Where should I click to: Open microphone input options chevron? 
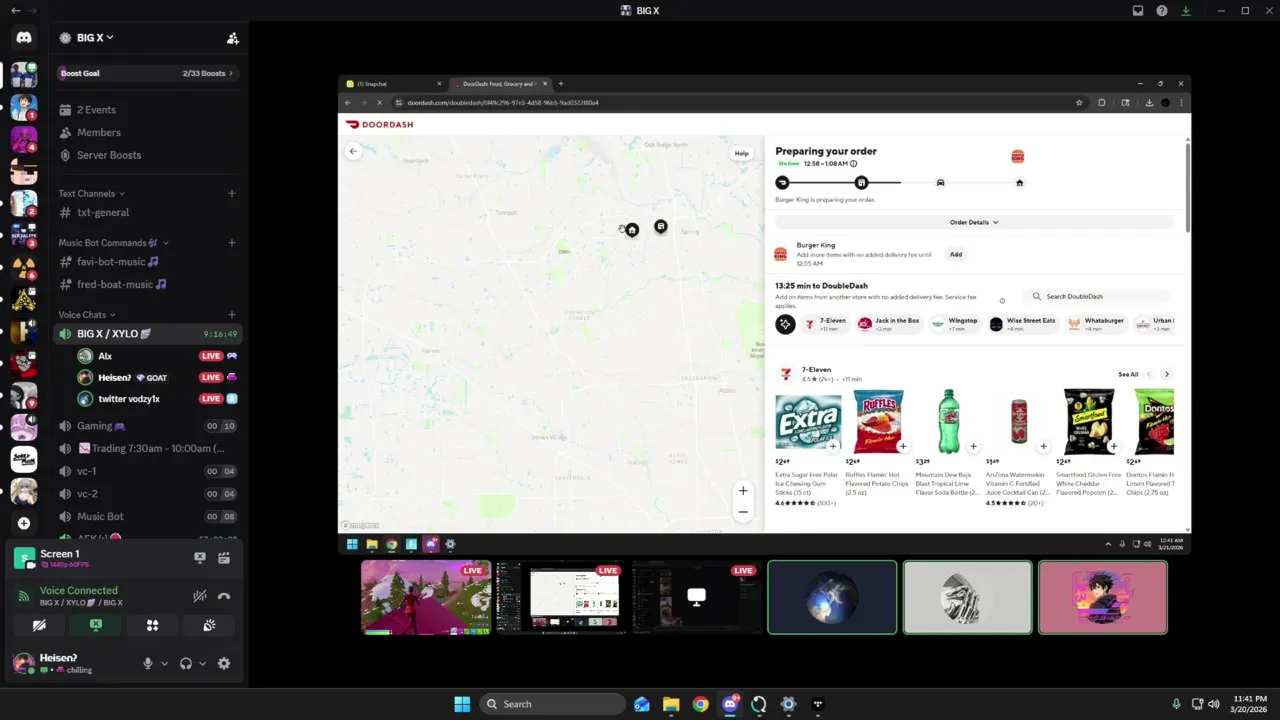pyautogui.click(x=164, y=663)
